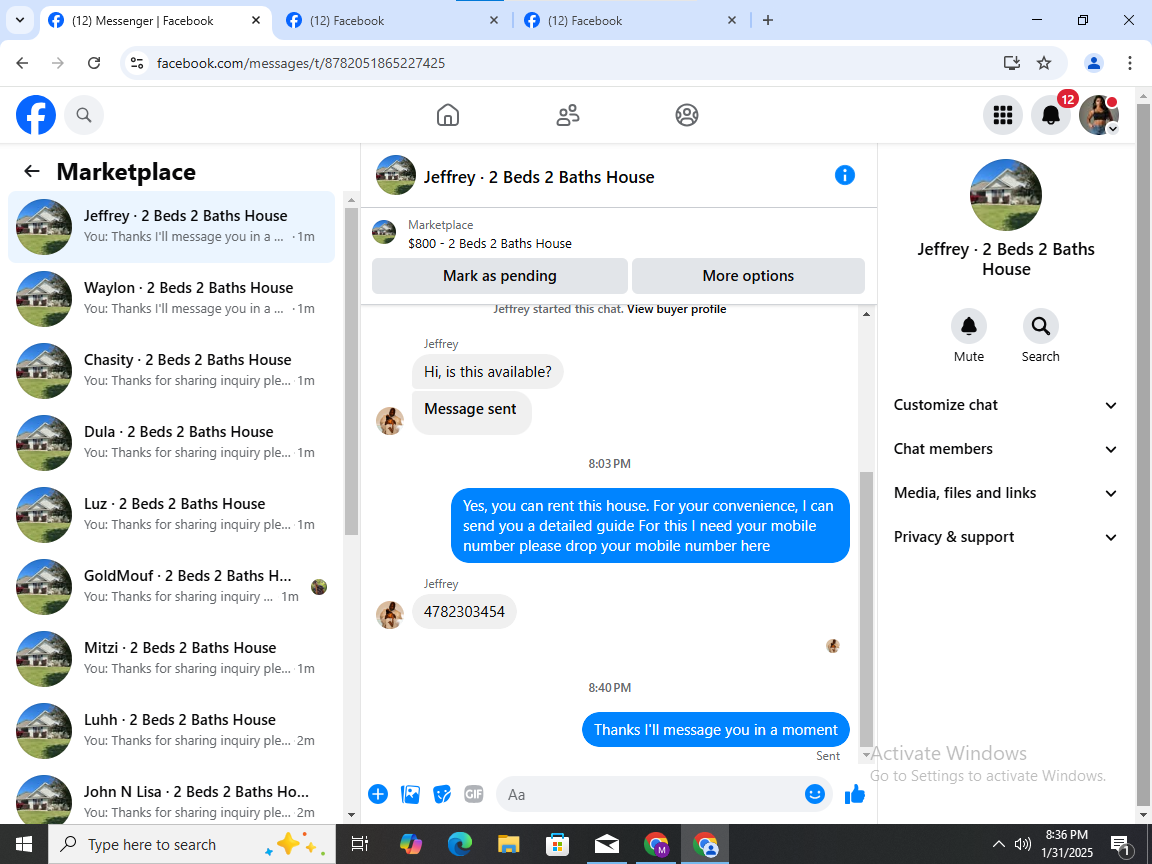1152x864 pixels.
Task: Open Chrome install app icon in address bar
Action: coord(1012,63)
